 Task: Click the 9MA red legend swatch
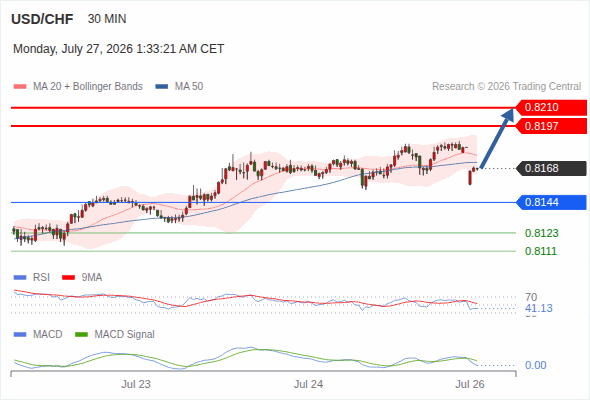(68, 278)
